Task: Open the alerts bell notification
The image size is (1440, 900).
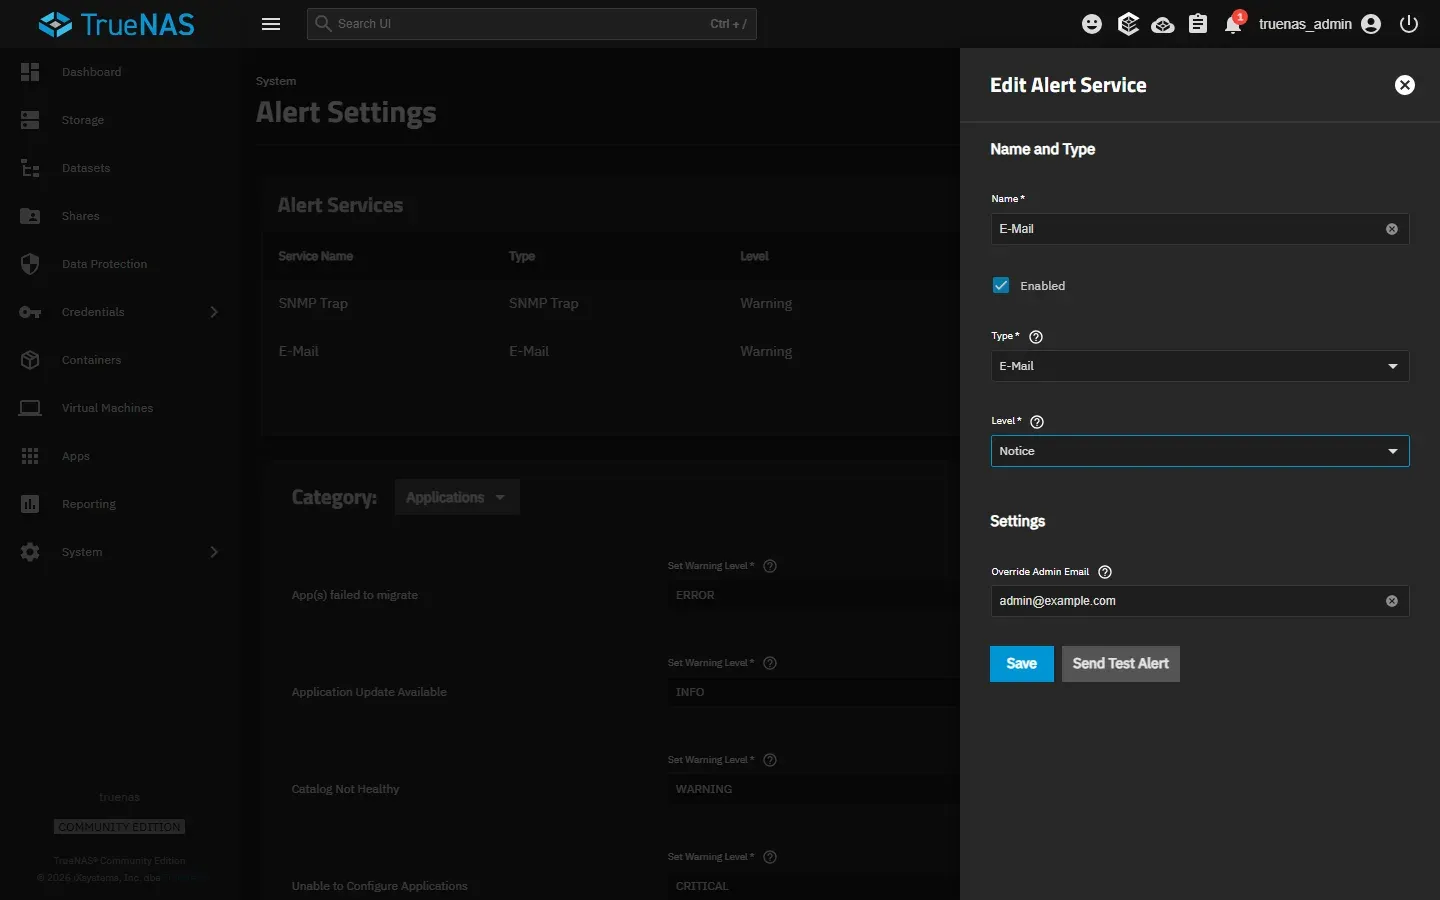Action: 1234,24
